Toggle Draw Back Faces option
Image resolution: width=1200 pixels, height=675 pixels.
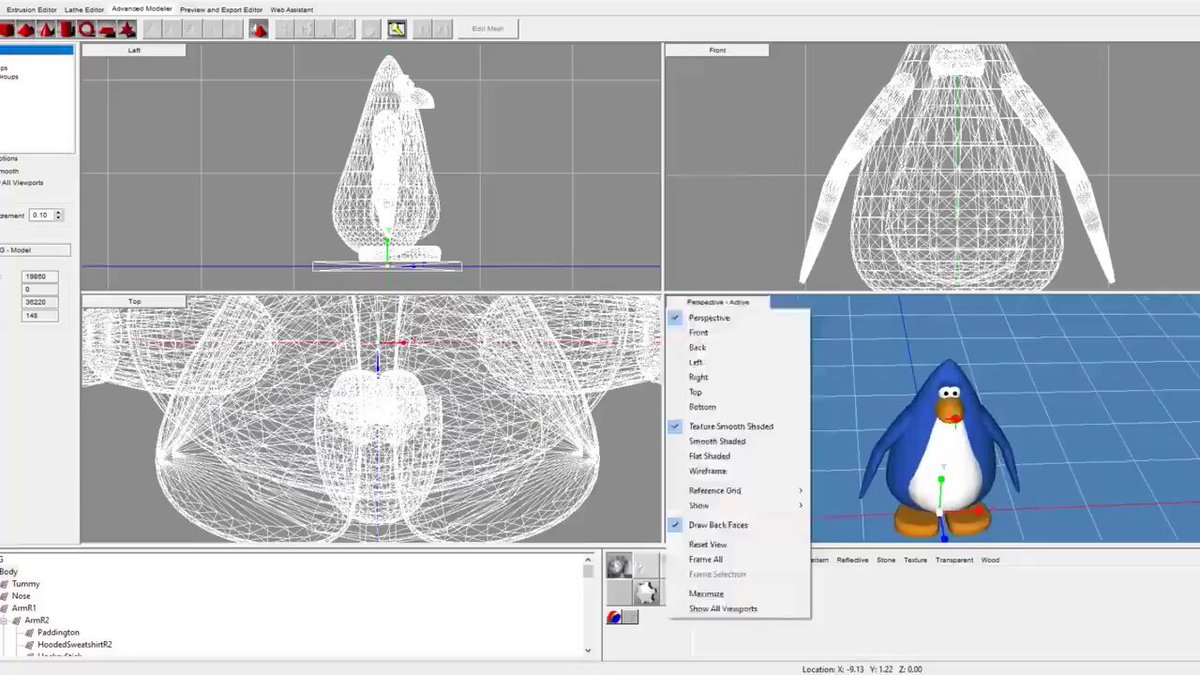click(718, 525)
